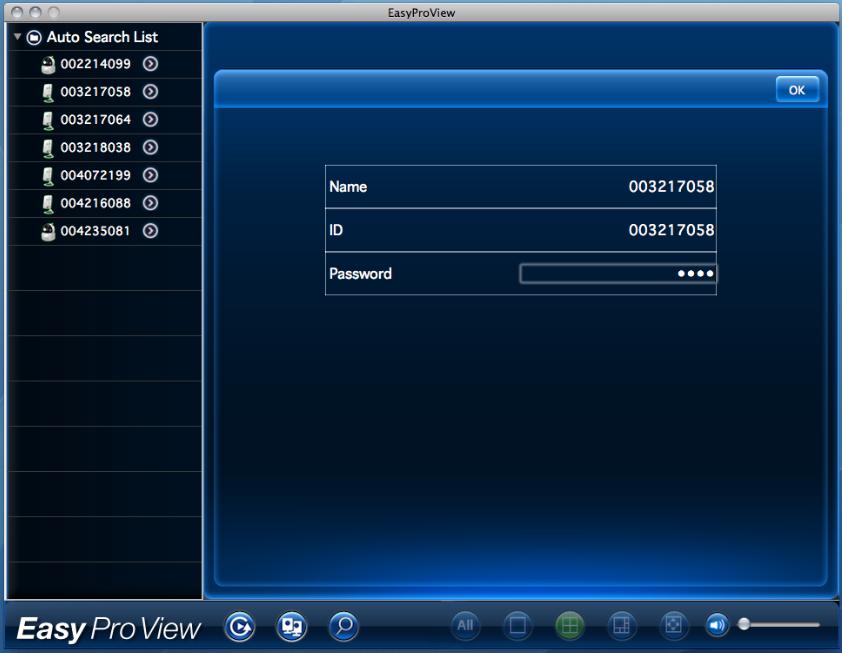This screenshot has width=842, height=653.
Task: Click the Name field label
Action: click(348, 187)
